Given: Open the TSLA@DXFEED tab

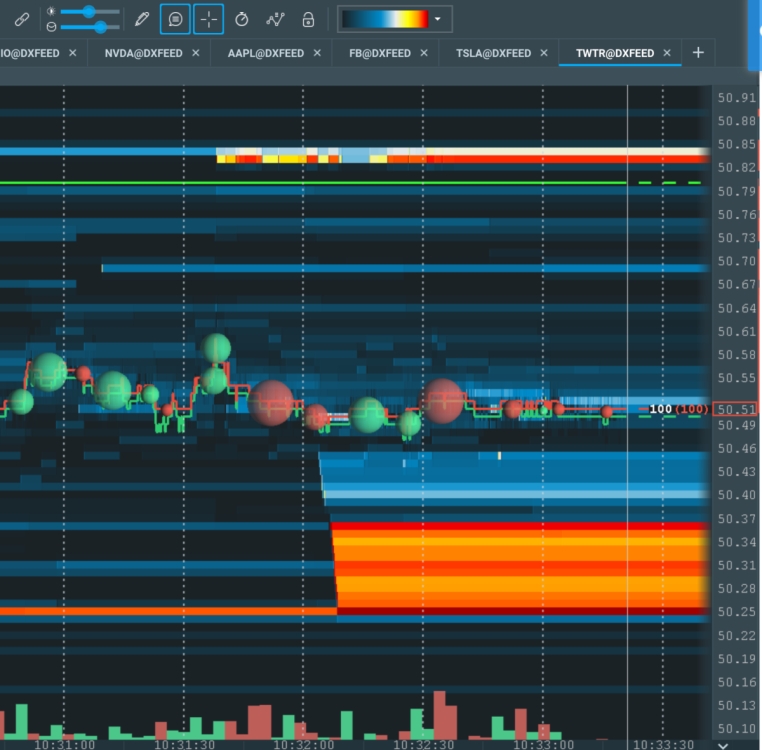Looking at the screenshot, I should (493, 53).
